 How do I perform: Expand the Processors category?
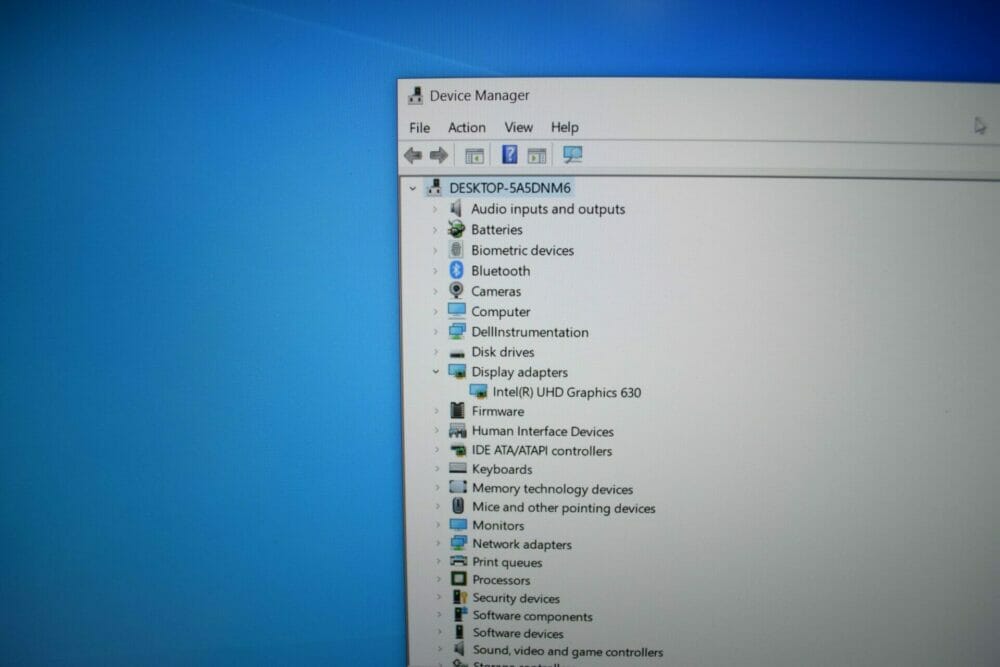[438, 580]
